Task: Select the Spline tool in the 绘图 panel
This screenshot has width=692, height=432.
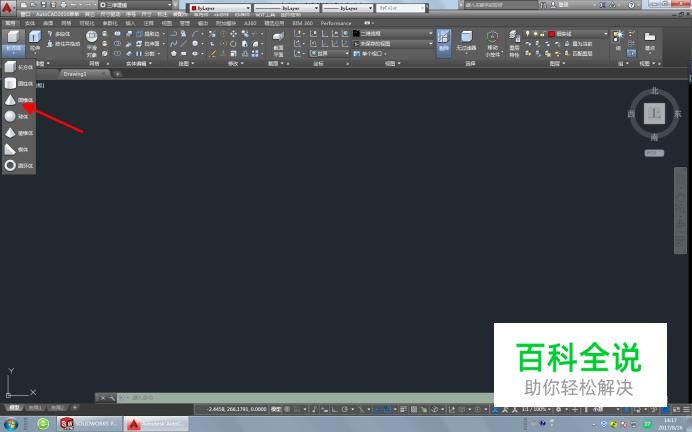Action: [x=173, y=44]
